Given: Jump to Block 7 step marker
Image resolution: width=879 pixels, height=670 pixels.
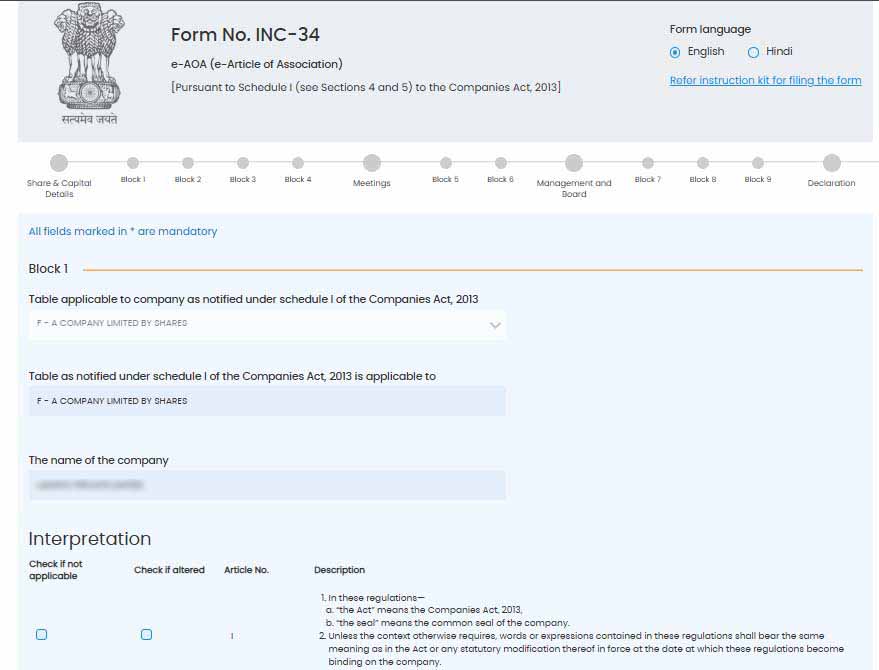Looking at the screenshot, I should (x=648, y=163).
